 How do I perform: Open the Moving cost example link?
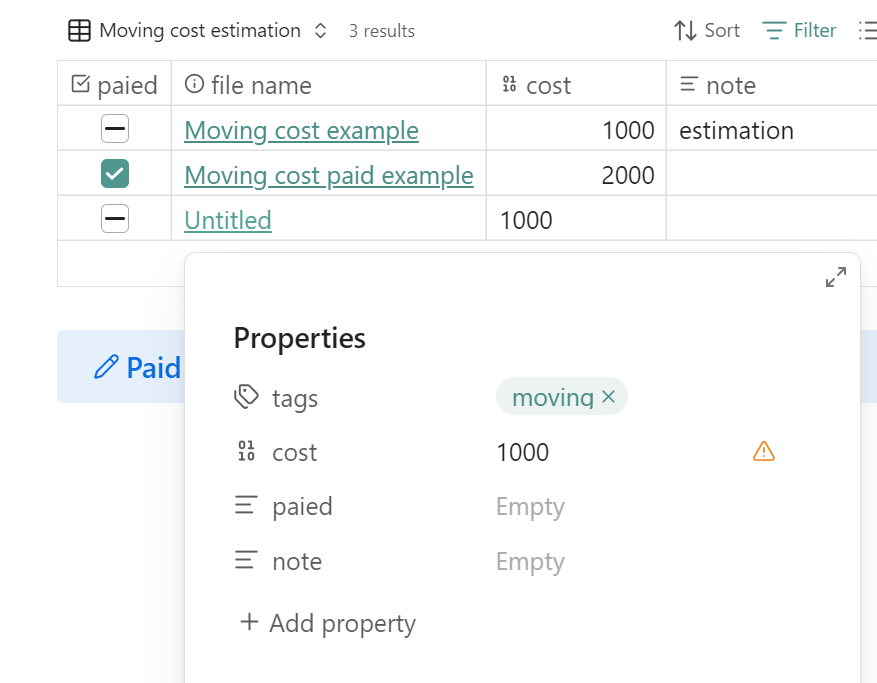(x=301, y=131)
